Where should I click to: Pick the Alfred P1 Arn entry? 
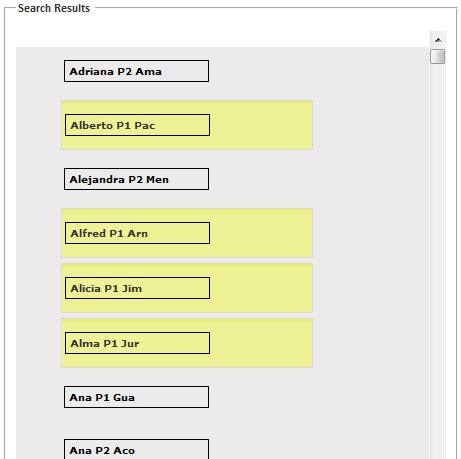[x=137, y=233]
